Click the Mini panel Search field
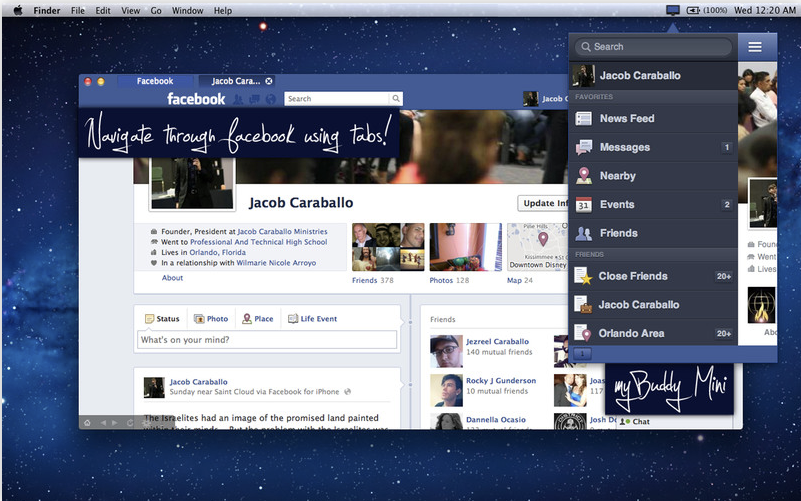The height and width of the screenshot is (501, 801). tap(653, 47)
